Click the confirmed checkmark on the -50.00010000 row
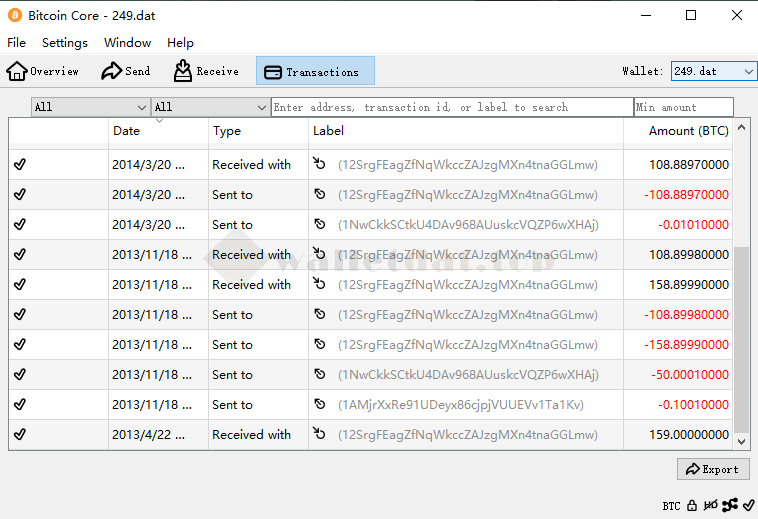The width and height of the screenshot is (758, 519). click(x=20, y=375)
